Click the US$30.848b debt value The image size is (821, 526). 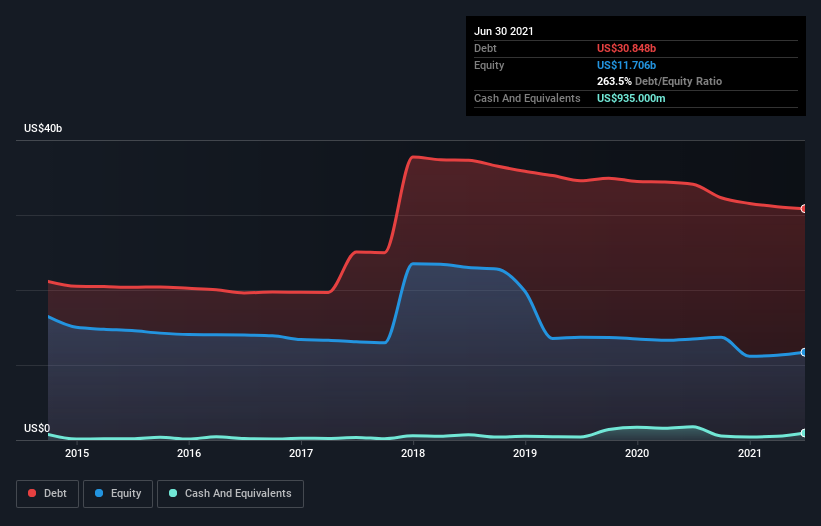tap(626, 48)
